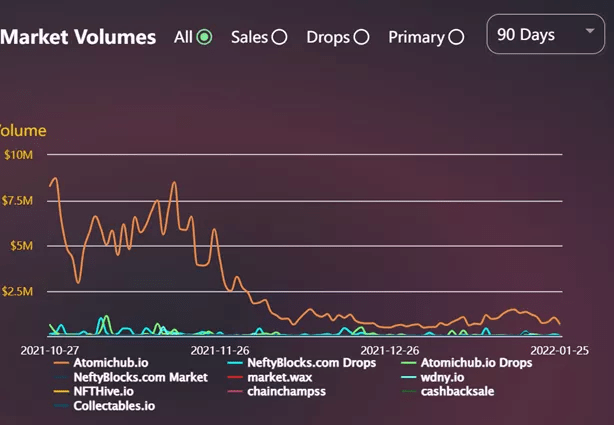Click the wdny.io legend entry
The height and width of the screenshot is (425, 614).
pos(442,377)
